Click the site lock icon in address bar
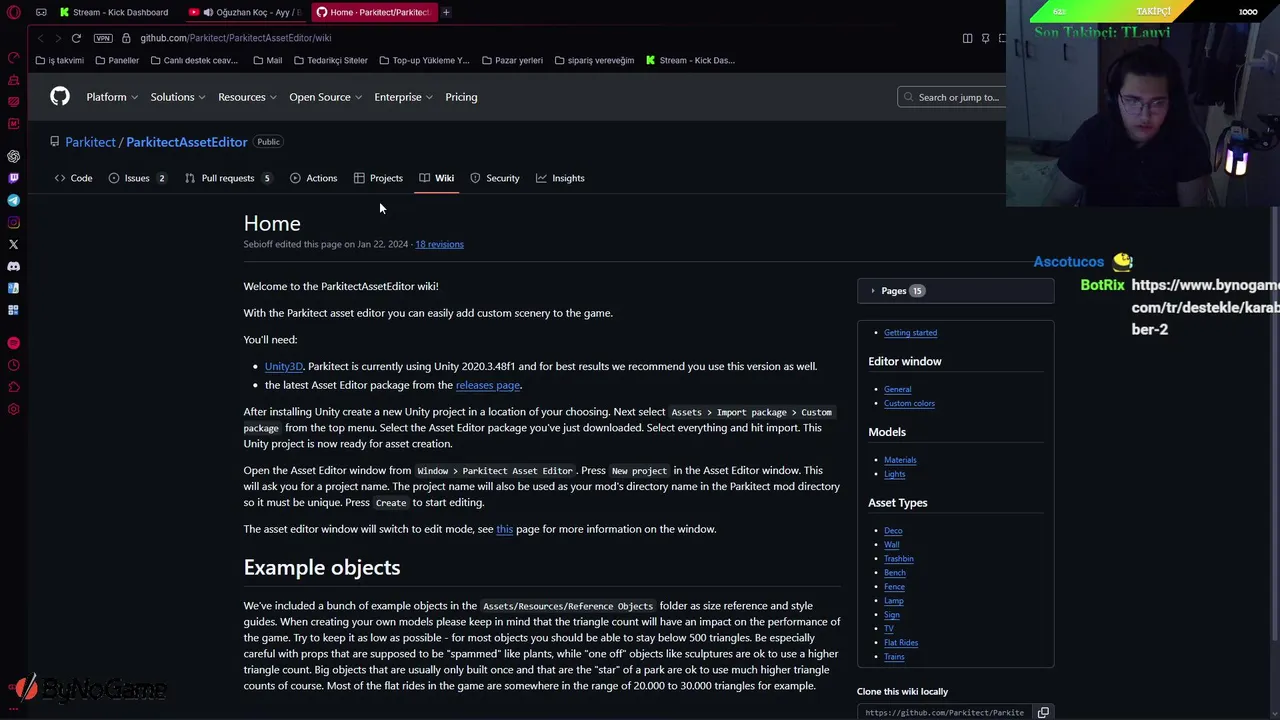 pyautogui.click(x=127, y=38)
